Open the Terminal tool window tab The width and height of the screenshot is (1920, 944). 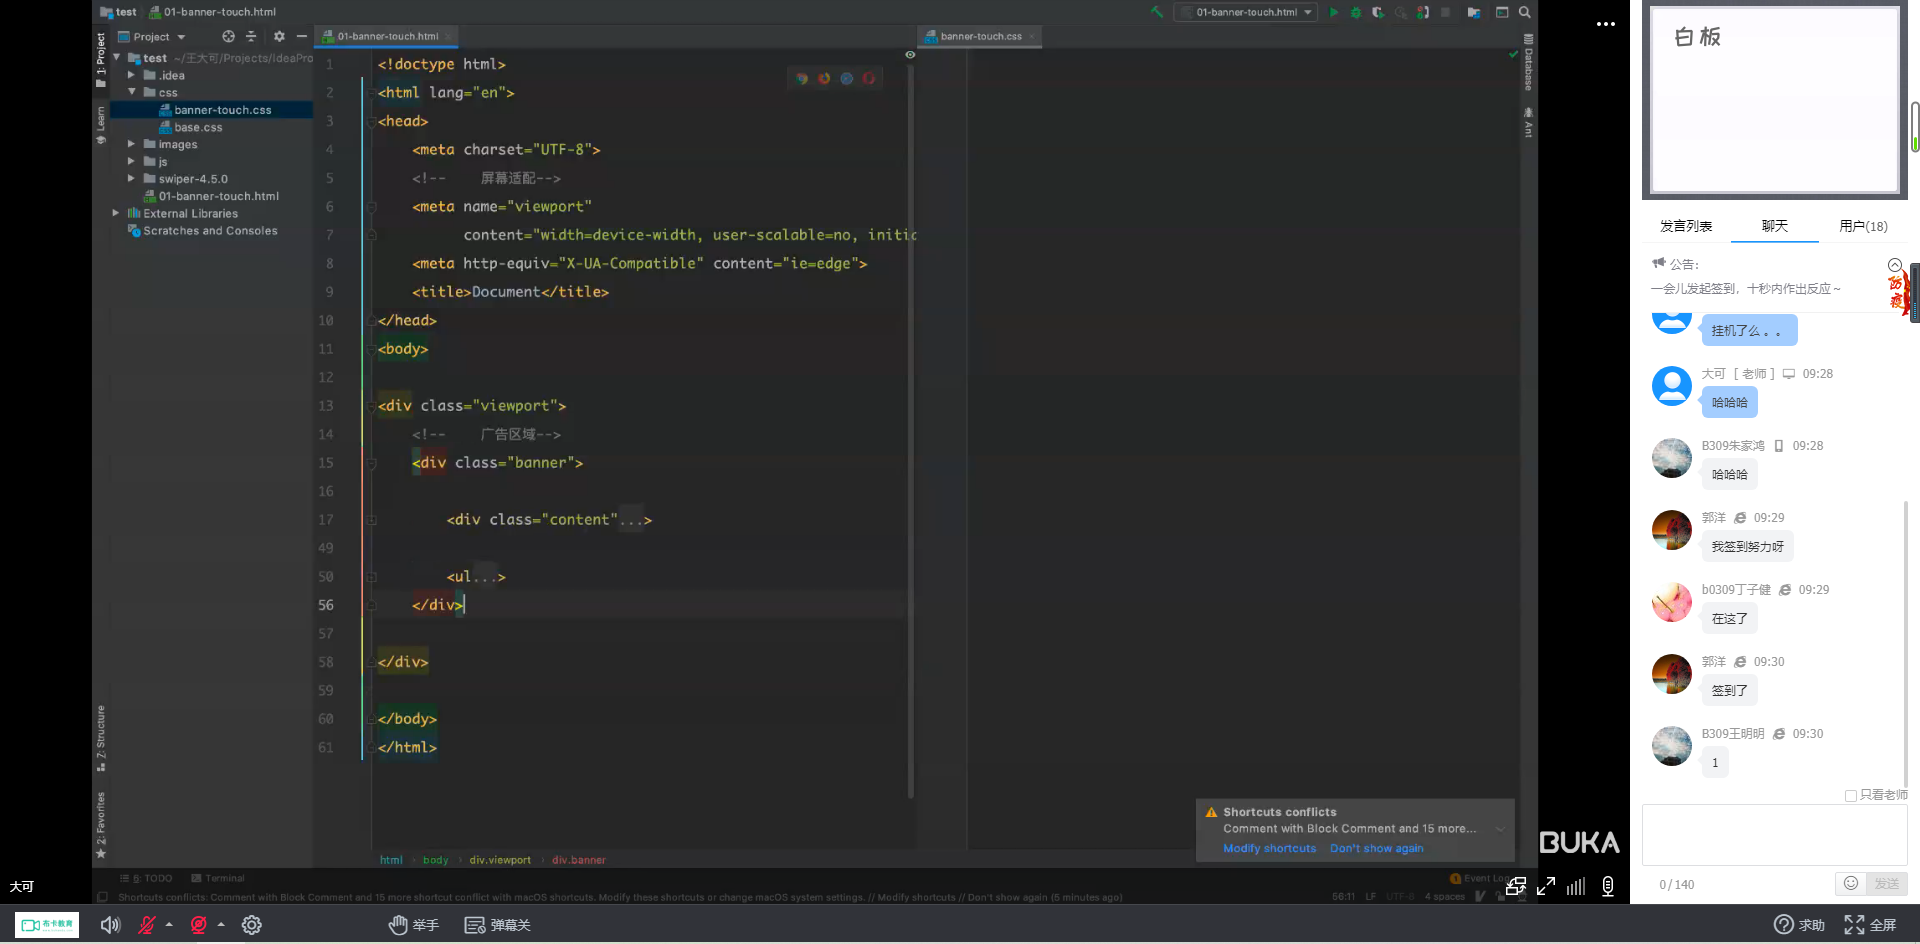pyautogui.click(x=218, y=878)
